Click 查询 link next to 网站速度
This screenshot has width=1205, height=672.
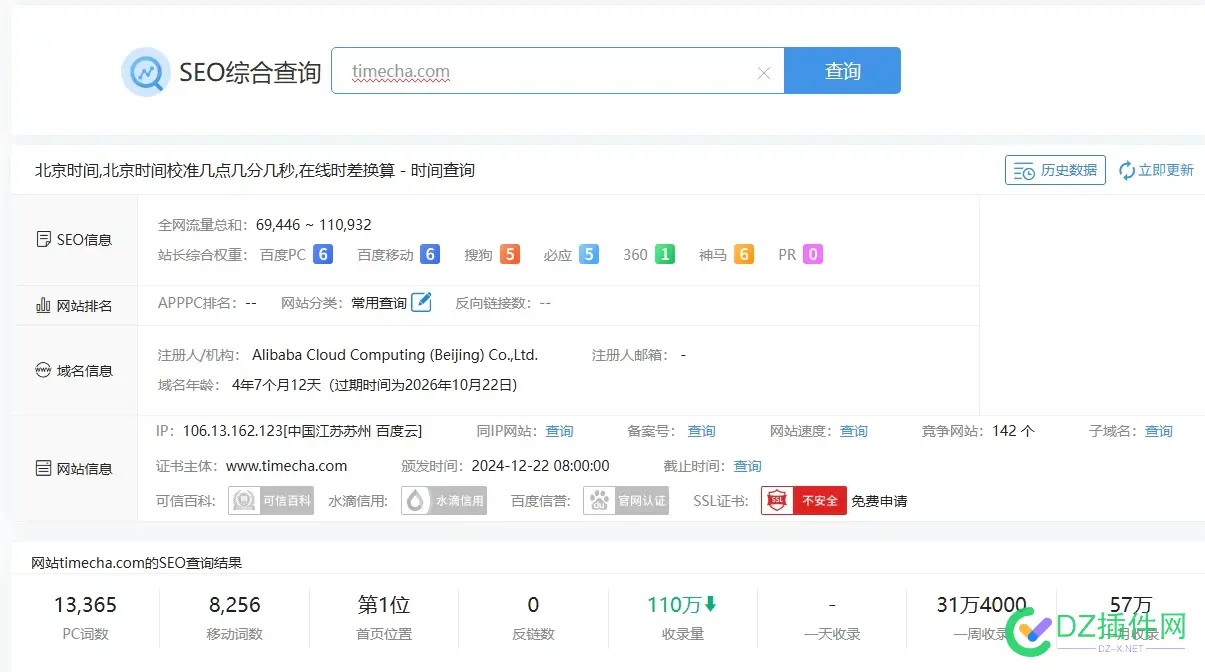point(853,431)
